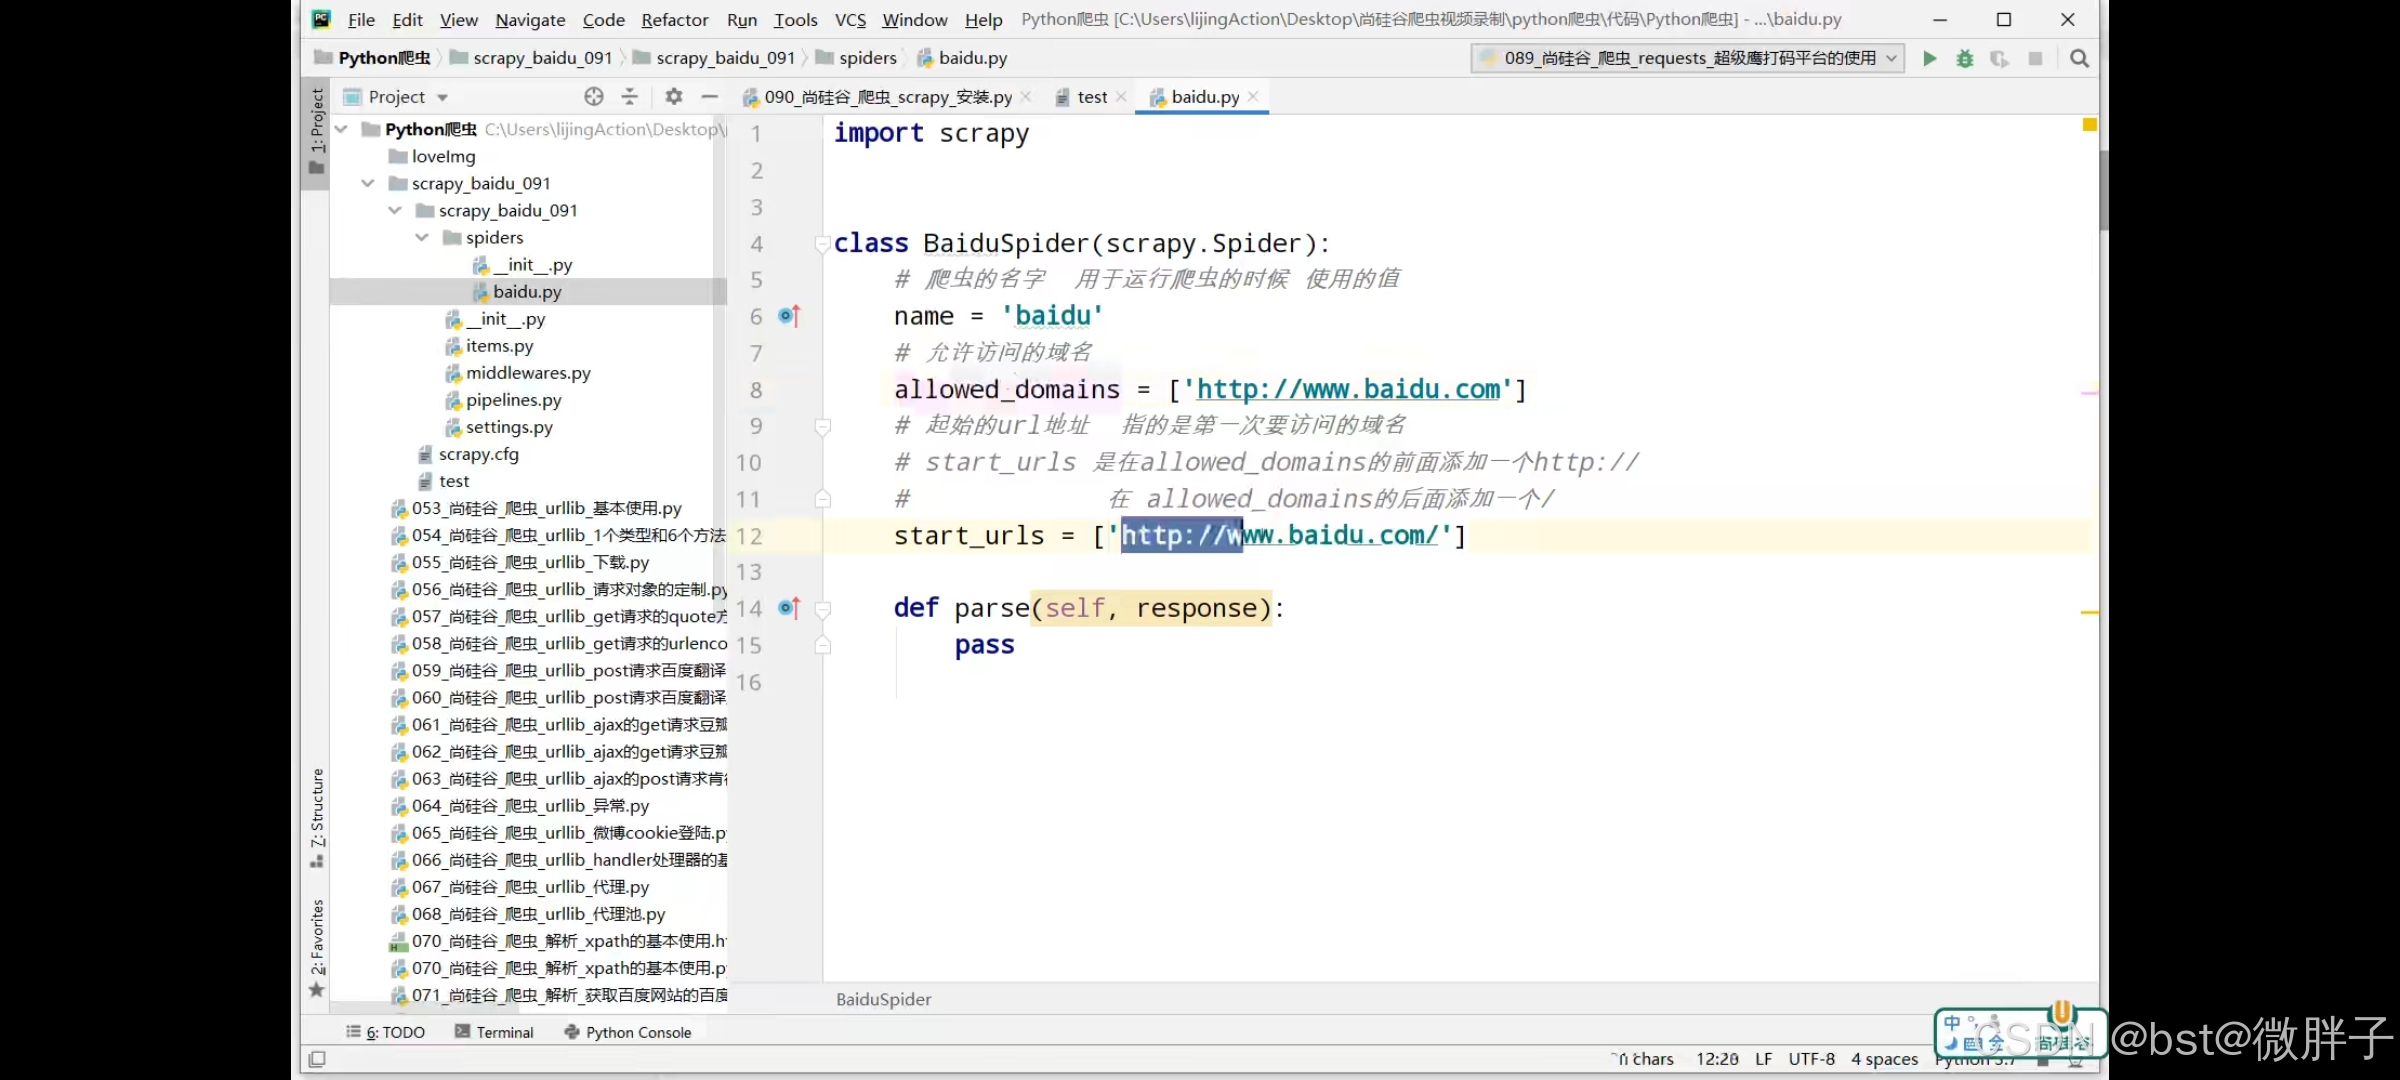This screenshot has height=1080, width=2400.
Task: Click the editor vertical scrollbar
Action: 2104,190
